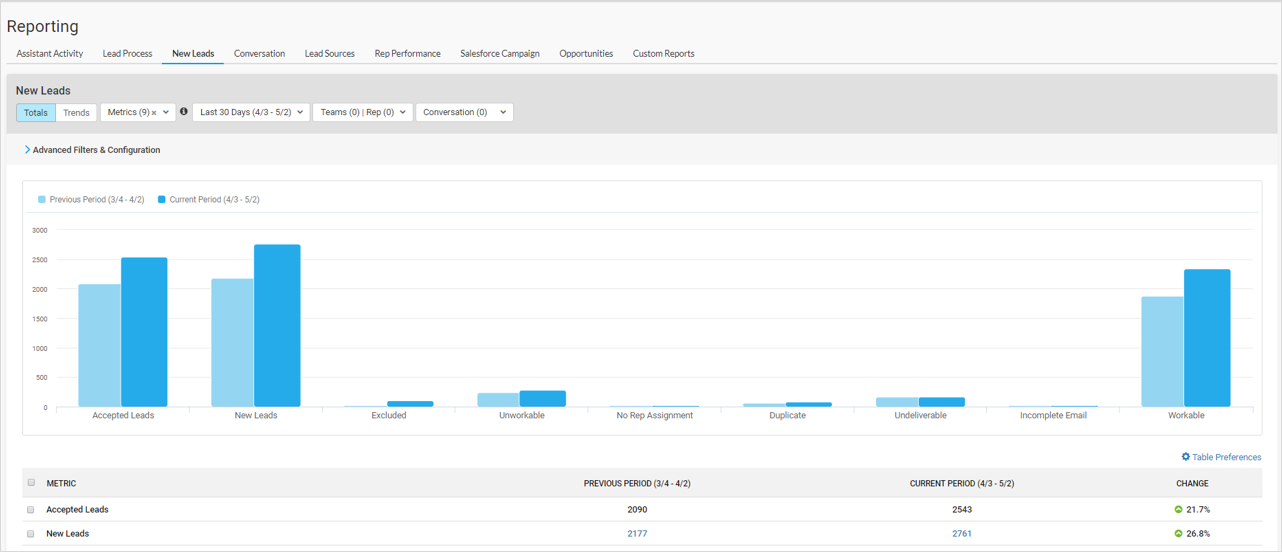Open the Teams (0) | Rep (0) dropdown
Image resolution: width=1282 pixels, height=552 pixels.
(x=363, y=112)
